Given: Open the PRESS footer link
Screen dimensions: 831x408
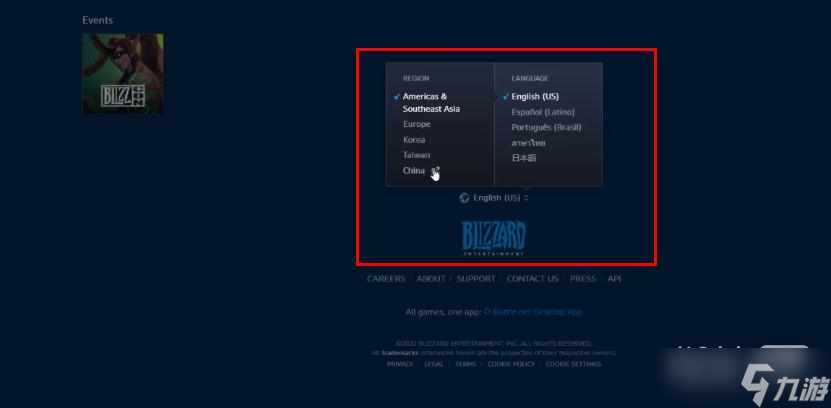Looking at the screenshot, I should pos(582,279).
